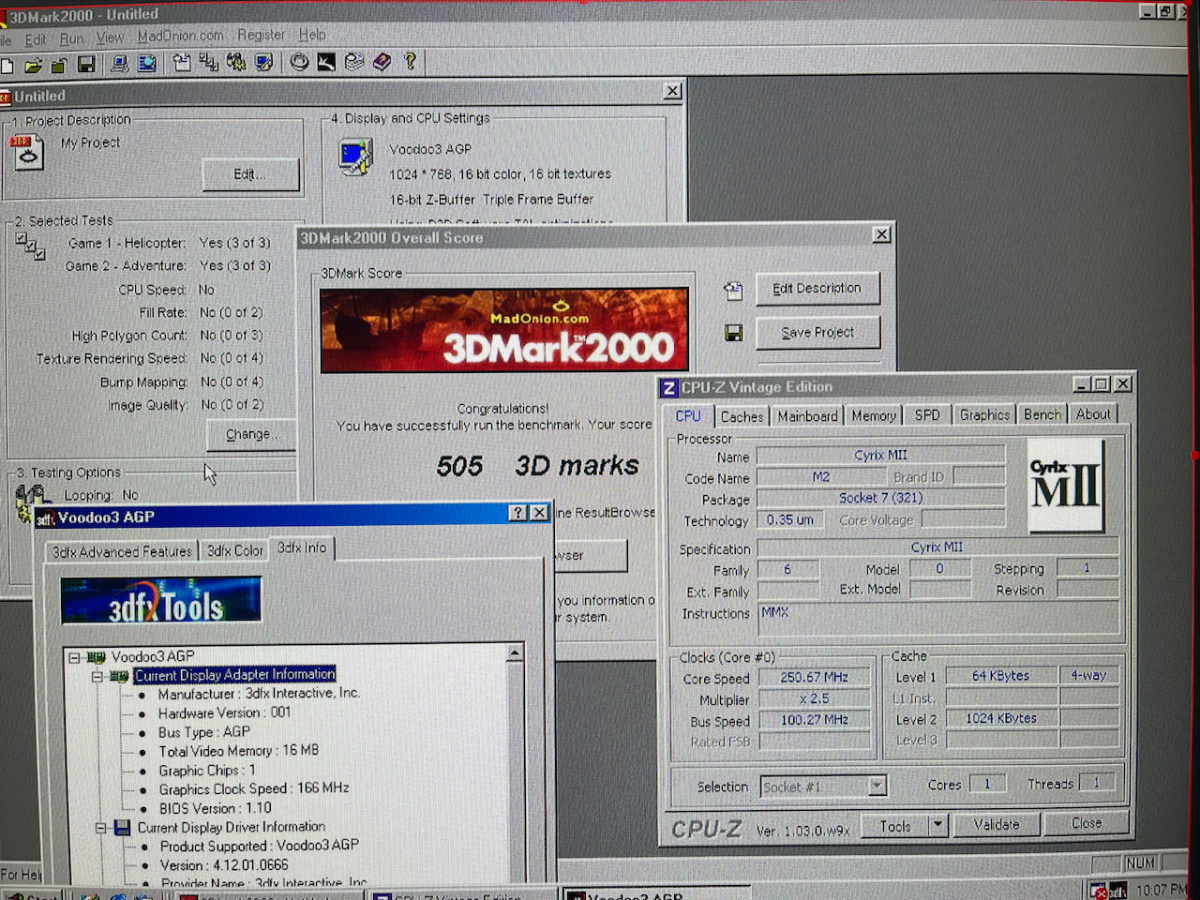Click the Save Project button
Viewport: 1200px width, 900px height.
(x=817, y=333)
